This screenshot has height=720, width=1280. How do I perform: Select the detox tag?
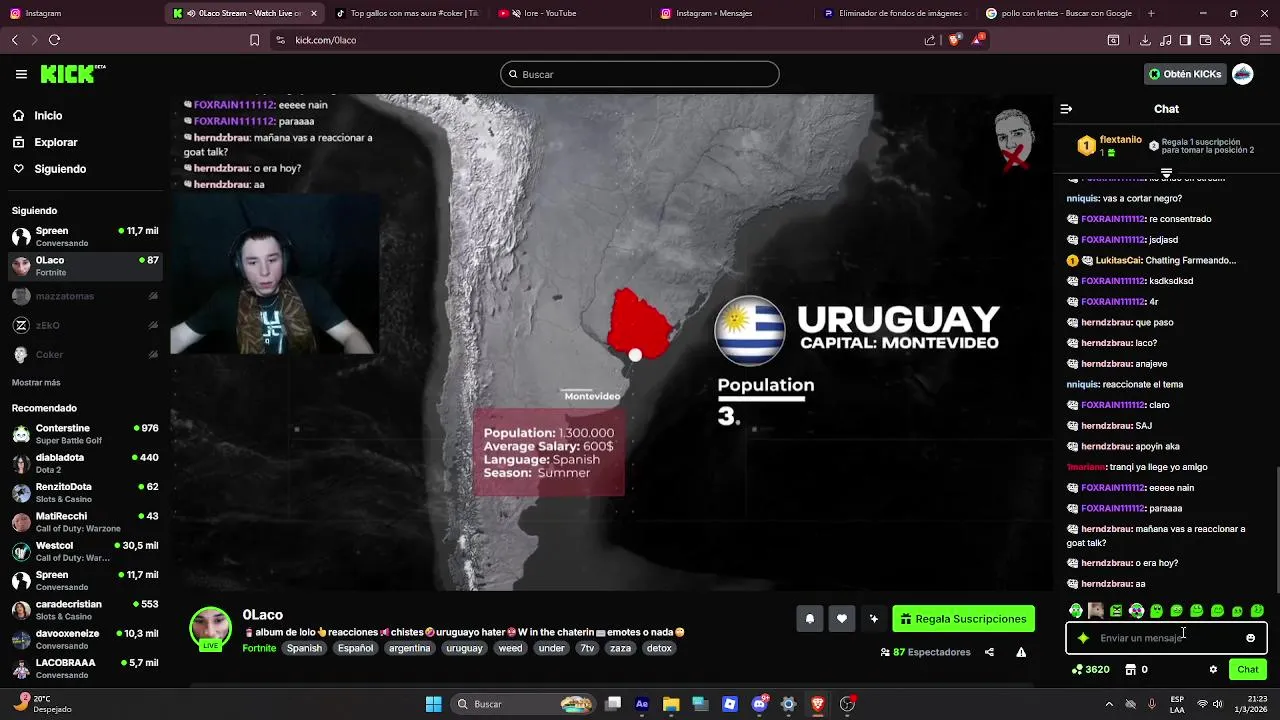[x=659, y=648]
